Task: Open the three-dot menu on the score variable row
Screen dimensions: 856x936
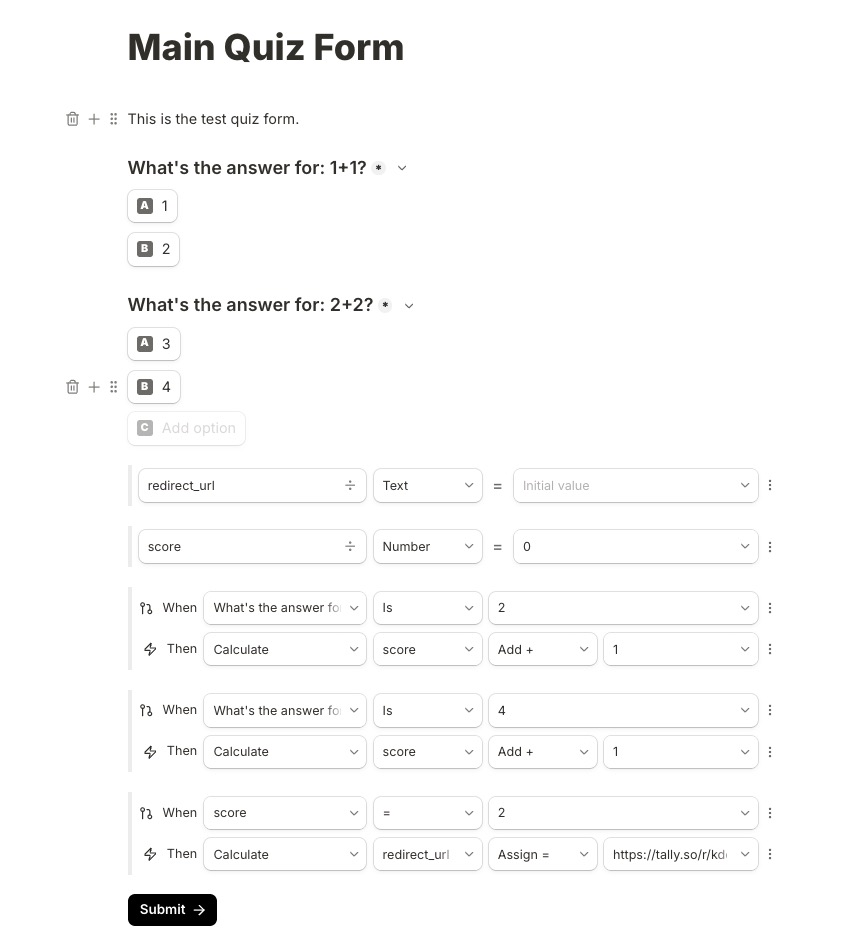Action: pyautogui.click(x=770, y=546)
